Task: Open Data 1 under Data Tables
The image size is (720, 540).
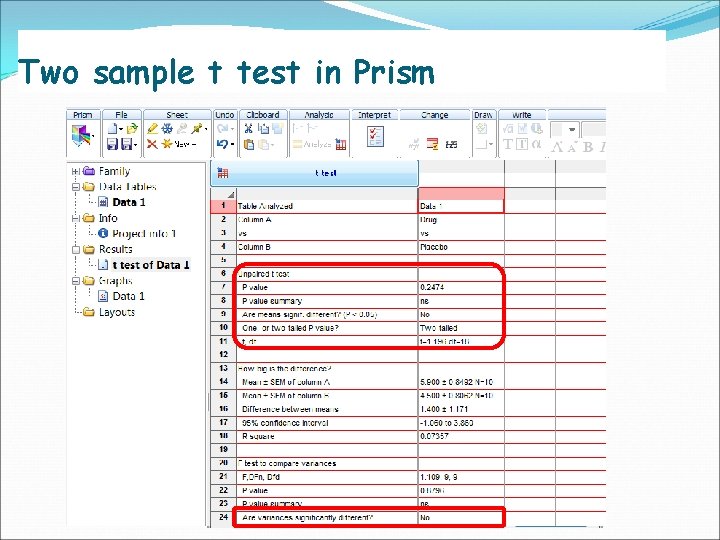Action: (129, 202)
